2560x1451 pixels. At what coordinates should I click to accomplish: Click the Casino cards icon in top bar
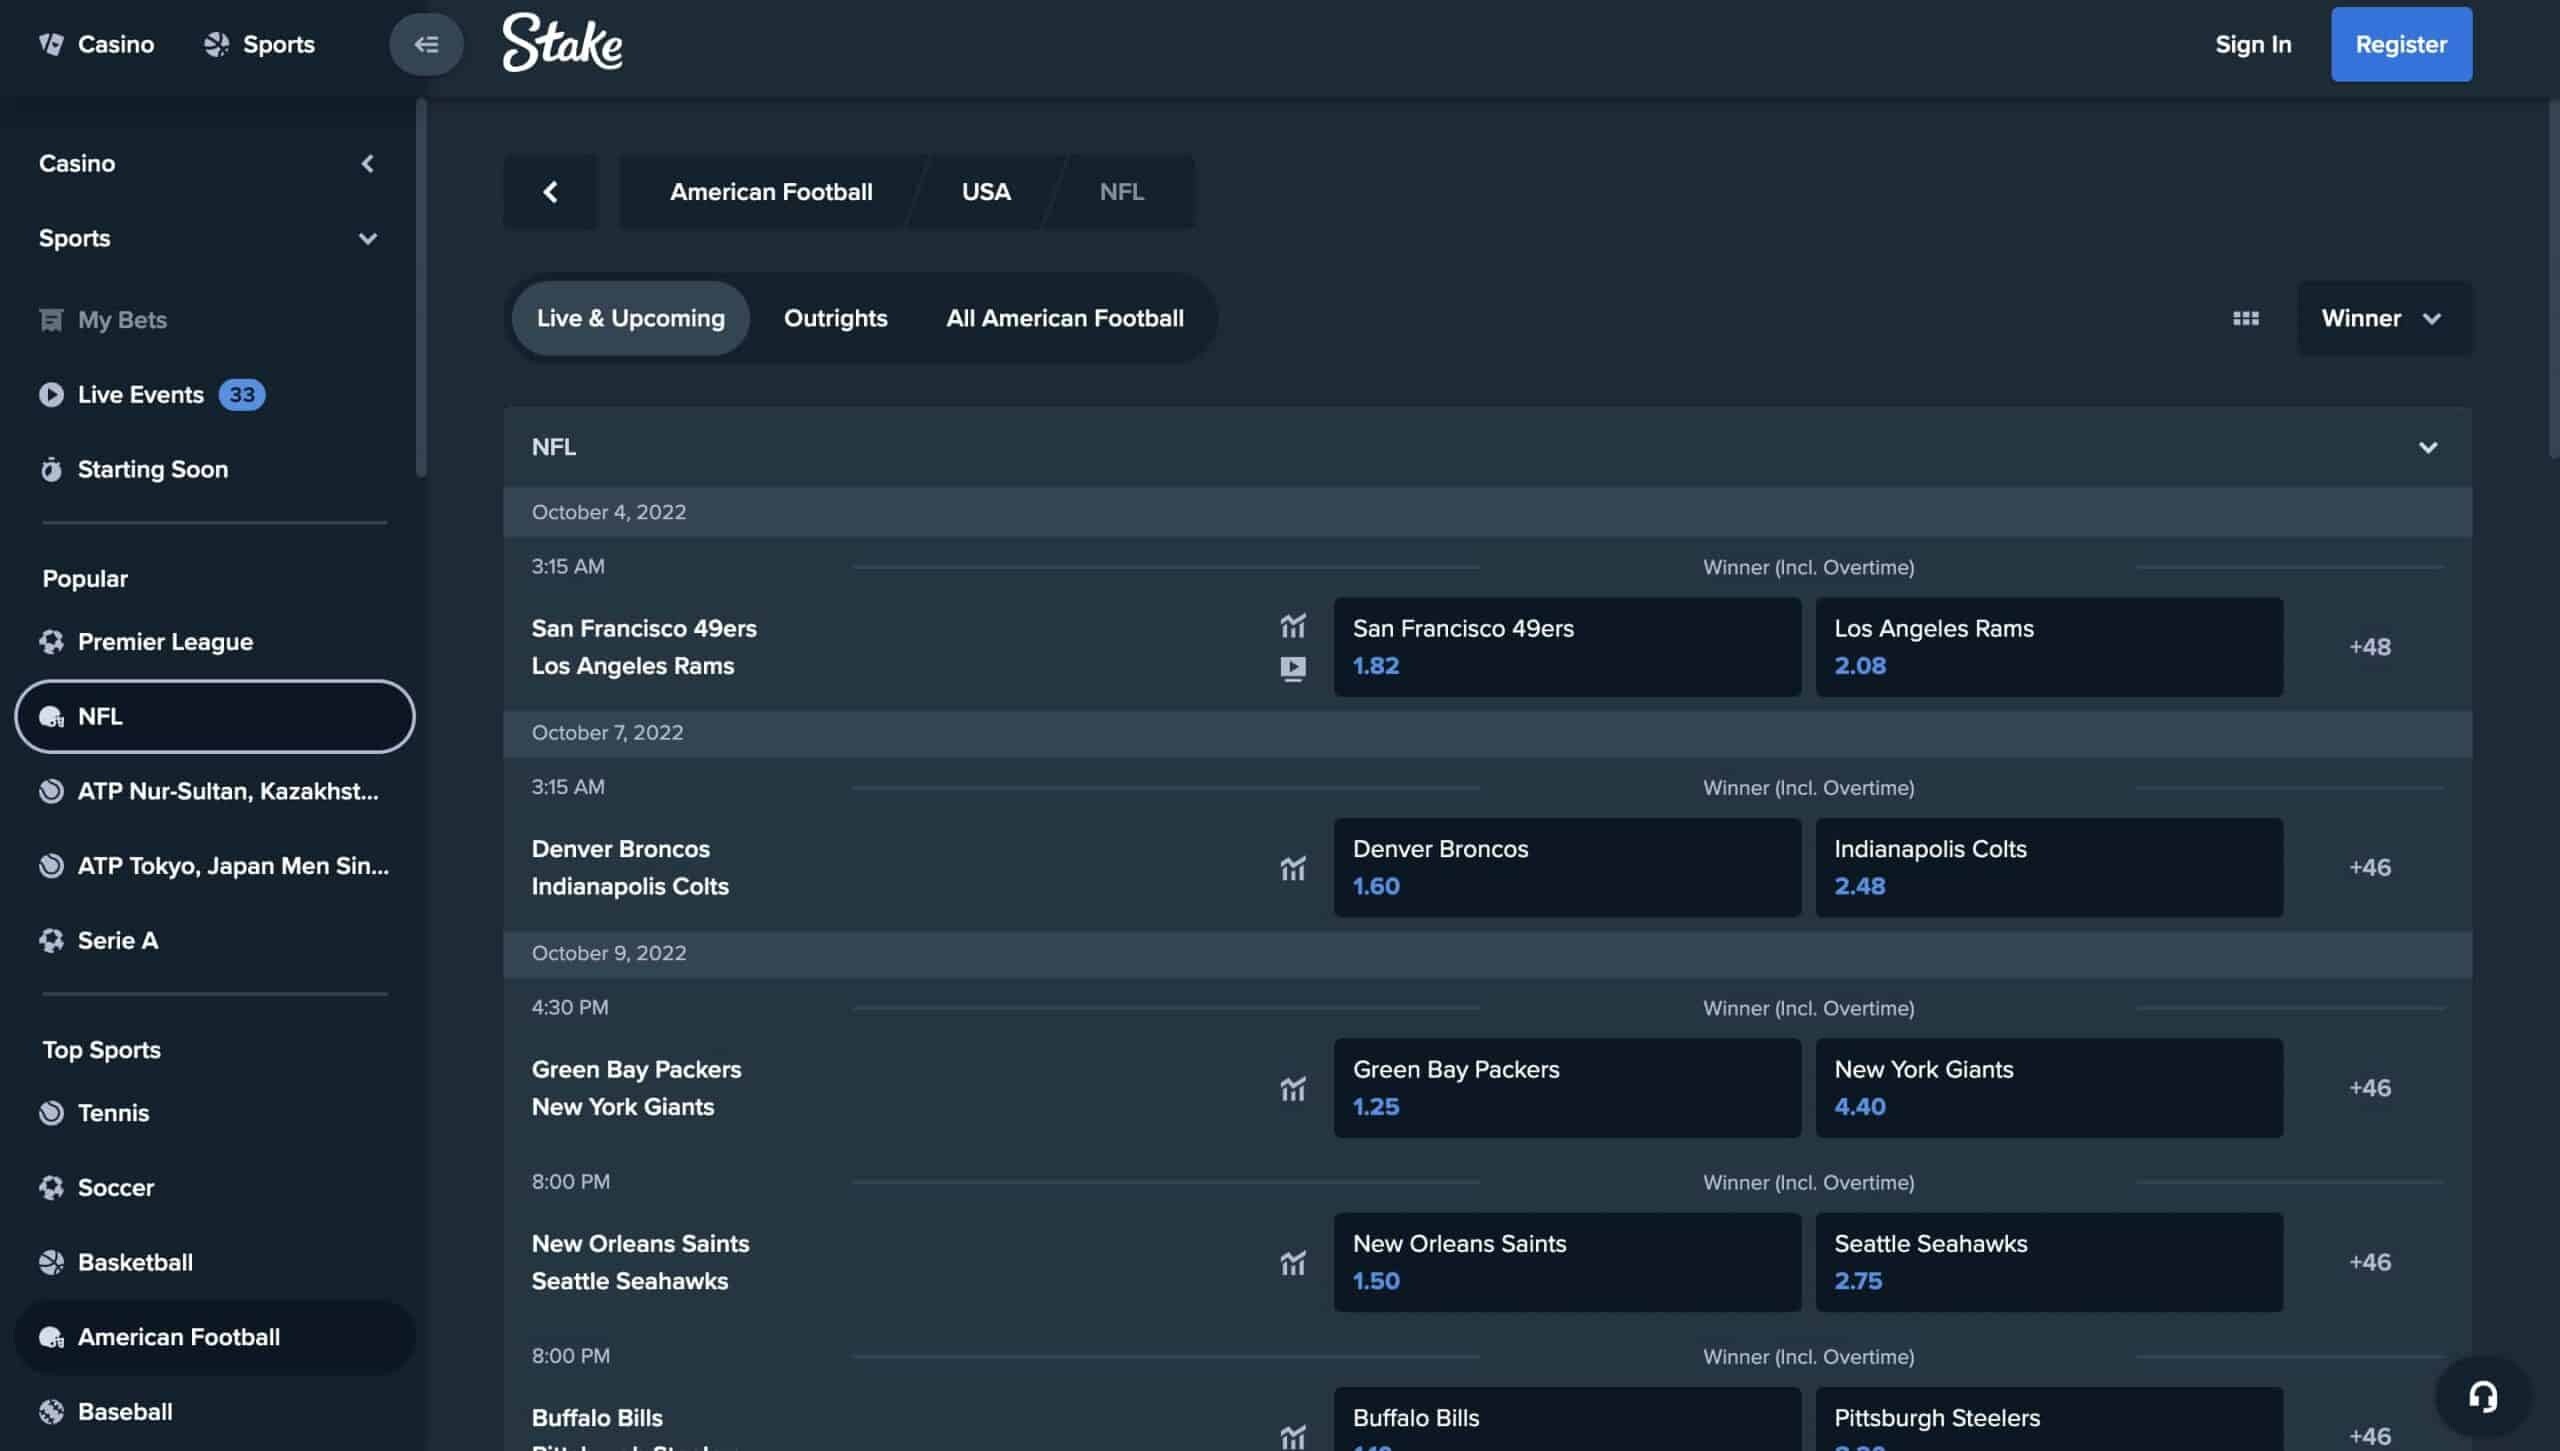51,44
